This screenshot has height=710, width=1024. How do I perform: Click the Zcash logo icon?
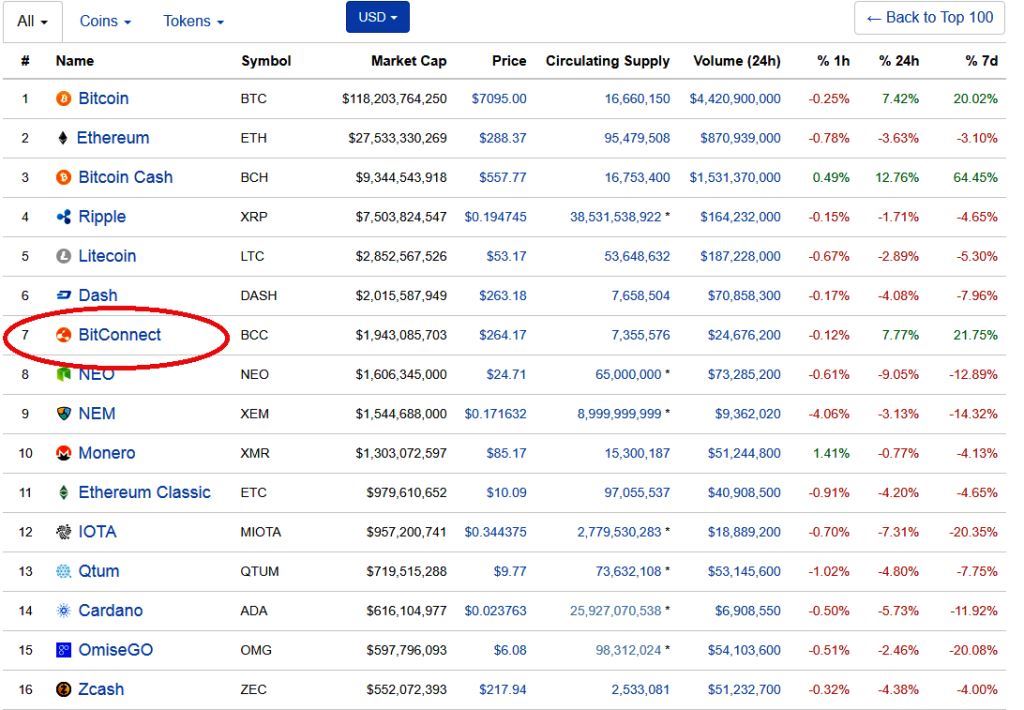point(64,690)
